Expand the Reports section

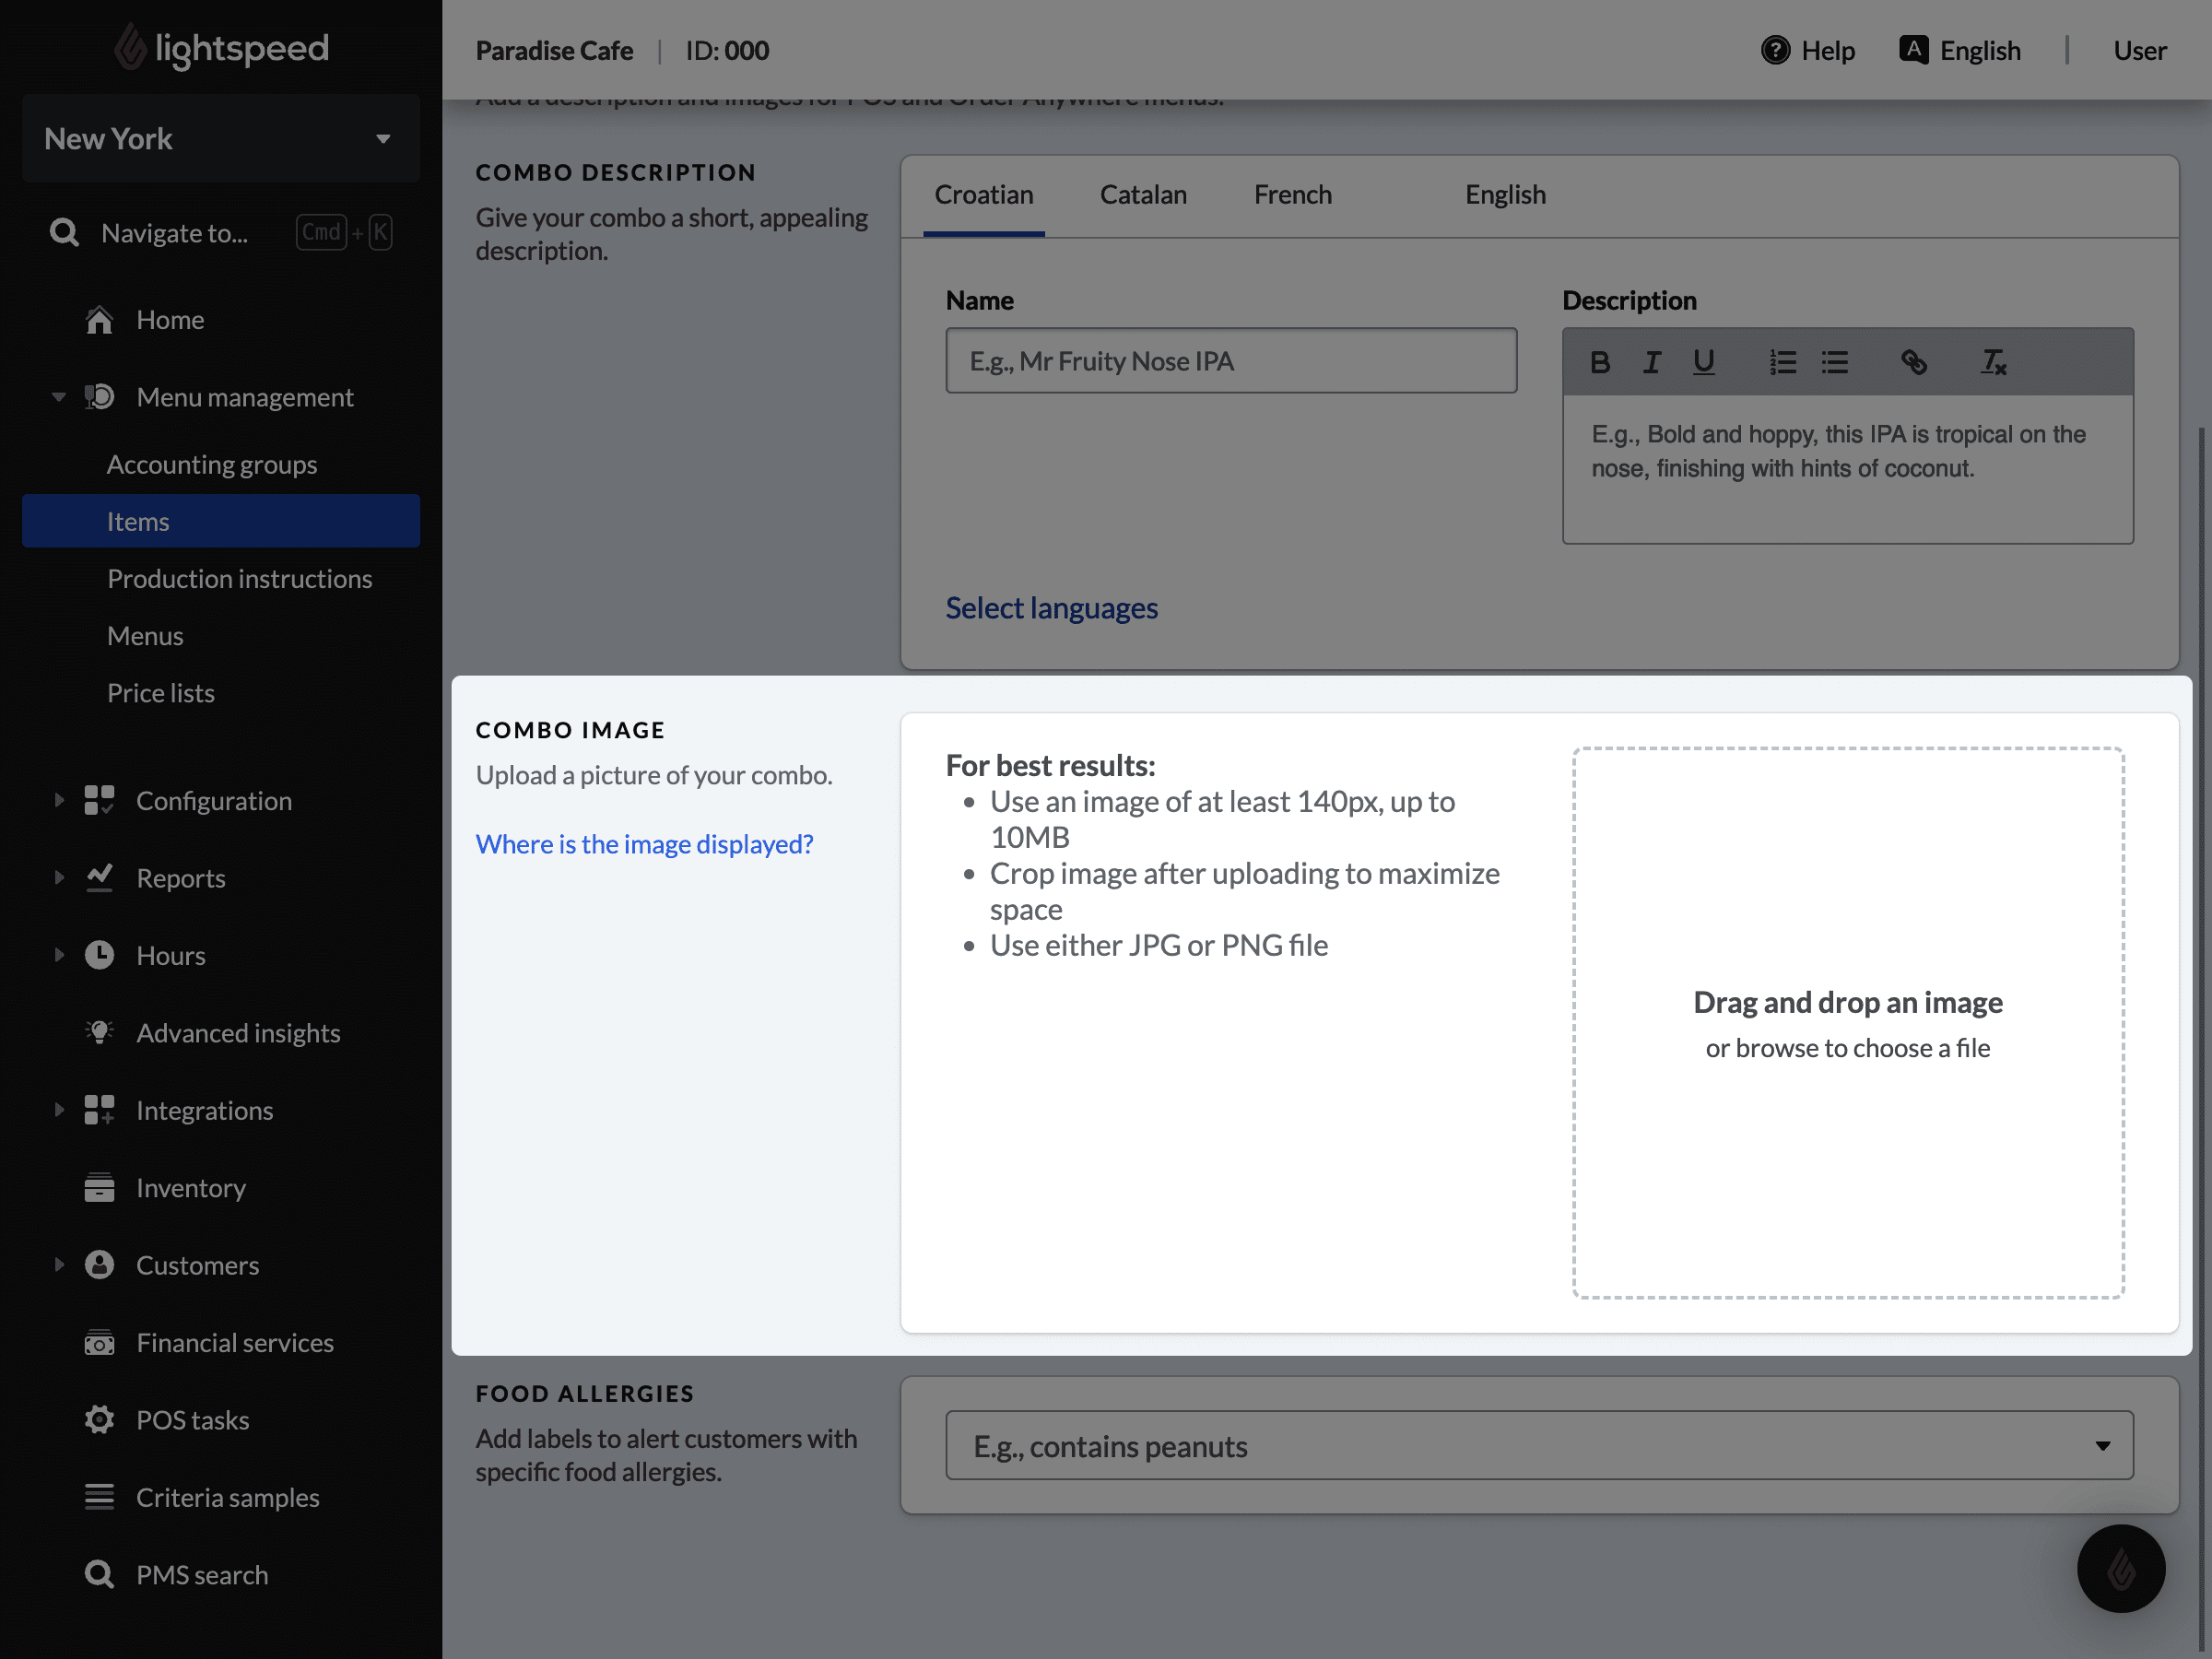coord(59,878)
